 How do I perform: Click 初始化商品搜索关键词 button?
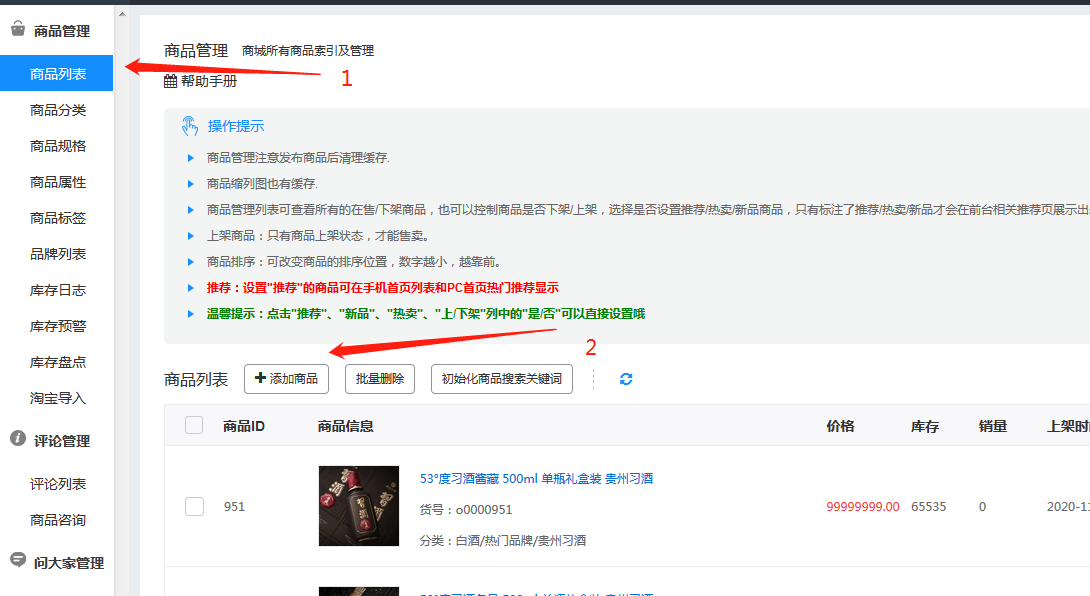[x=501, y=379]
